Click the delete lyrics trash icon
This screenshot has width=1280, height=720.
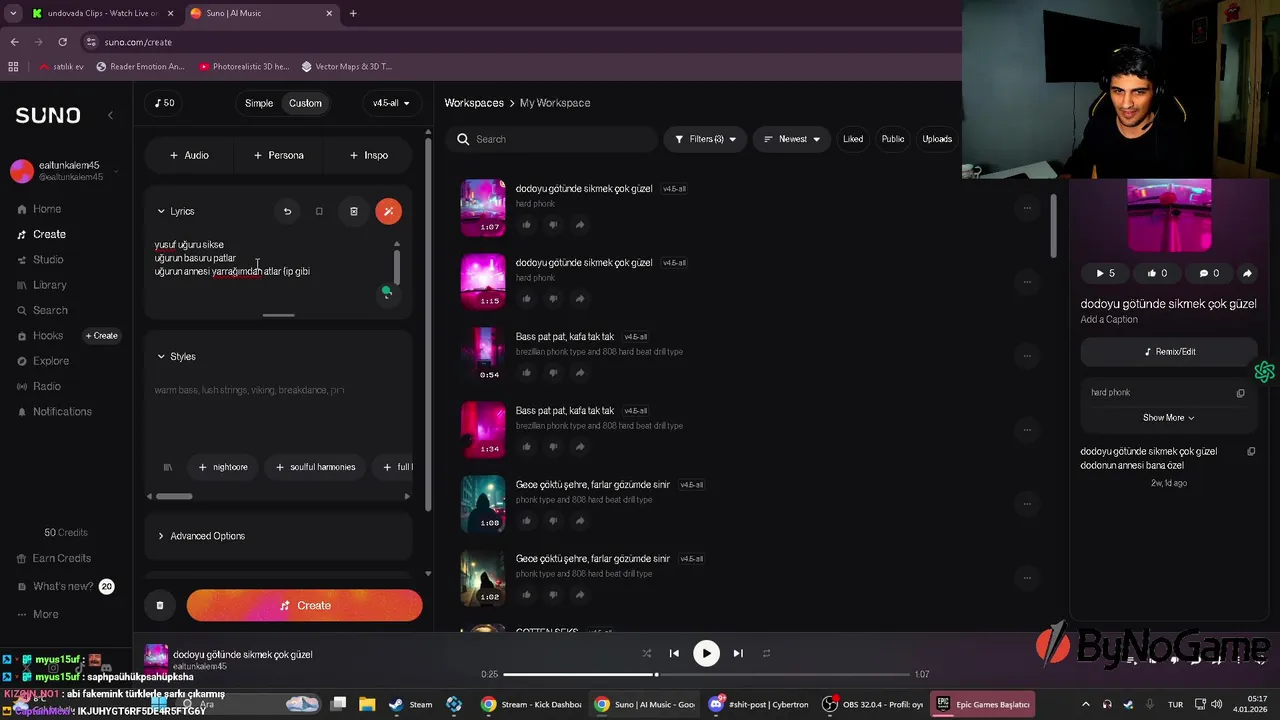pos(353,211)
